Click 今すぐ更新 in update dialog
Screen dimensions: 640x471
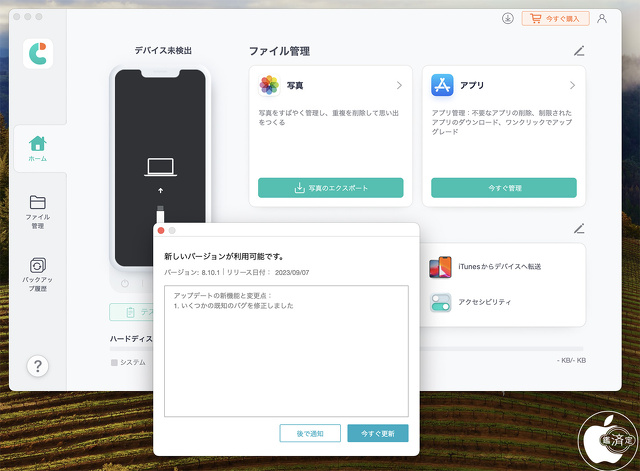coord(378,433)
